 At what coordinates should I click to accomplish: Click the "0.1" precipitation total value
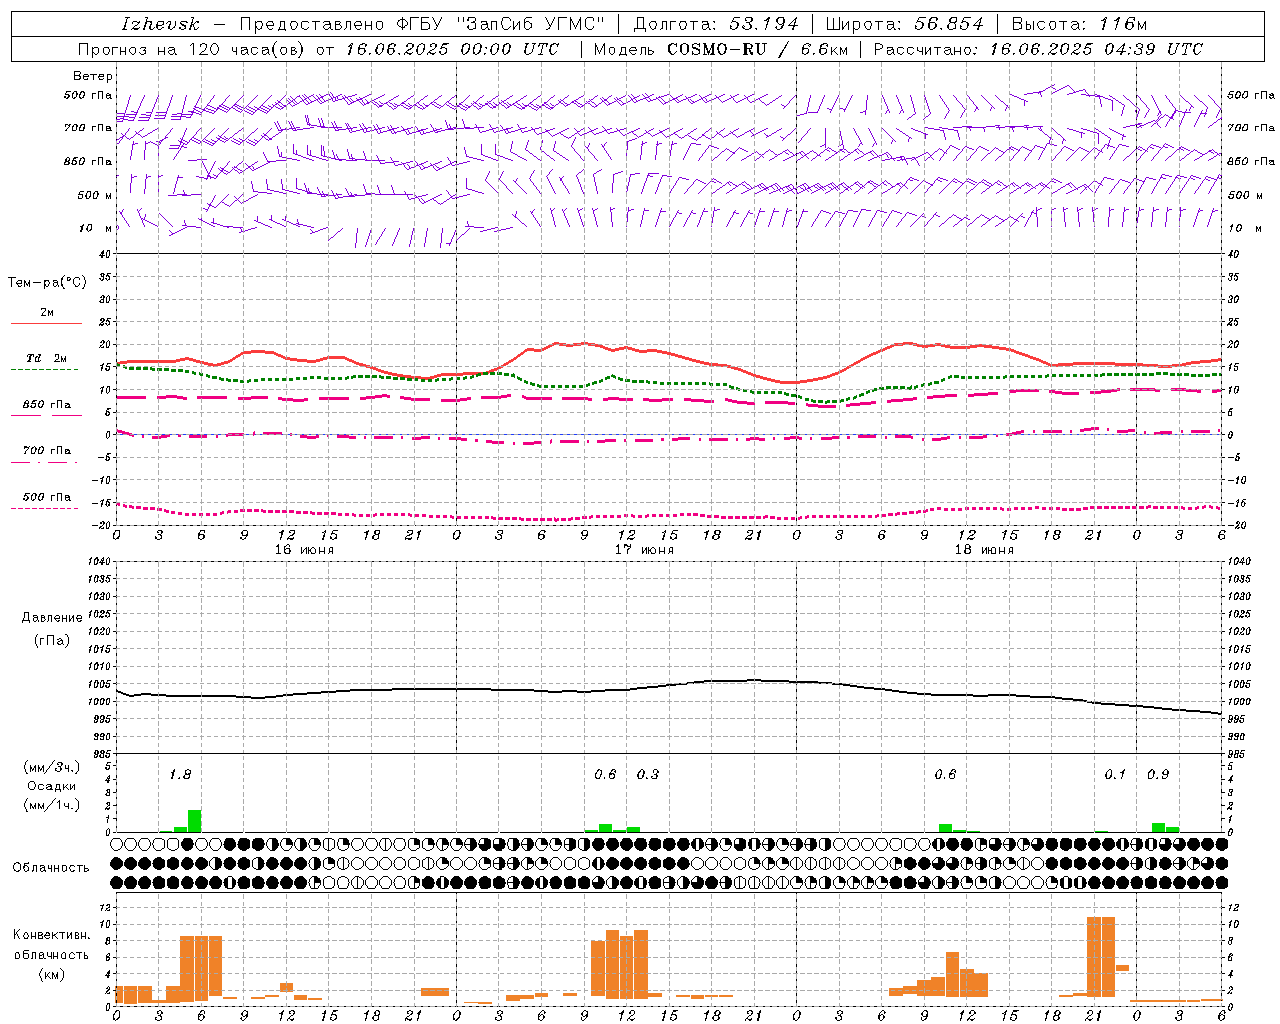[1115, 775]
